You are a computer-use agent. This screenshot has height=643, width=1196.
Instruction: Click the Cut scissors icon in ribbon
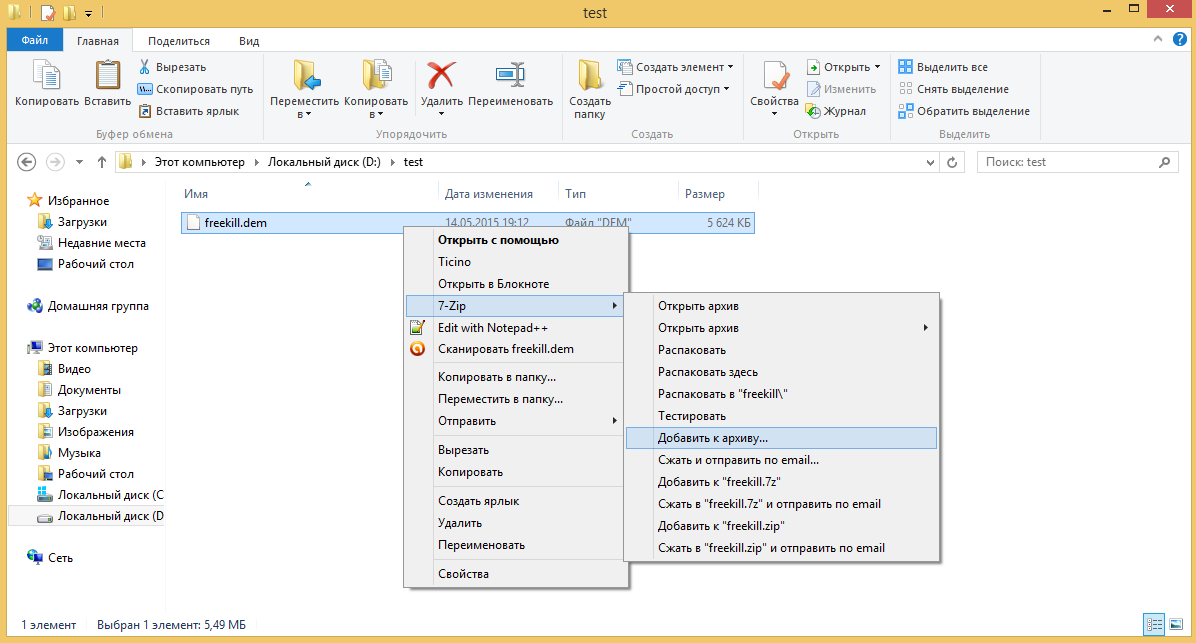[x=145, y=67]
